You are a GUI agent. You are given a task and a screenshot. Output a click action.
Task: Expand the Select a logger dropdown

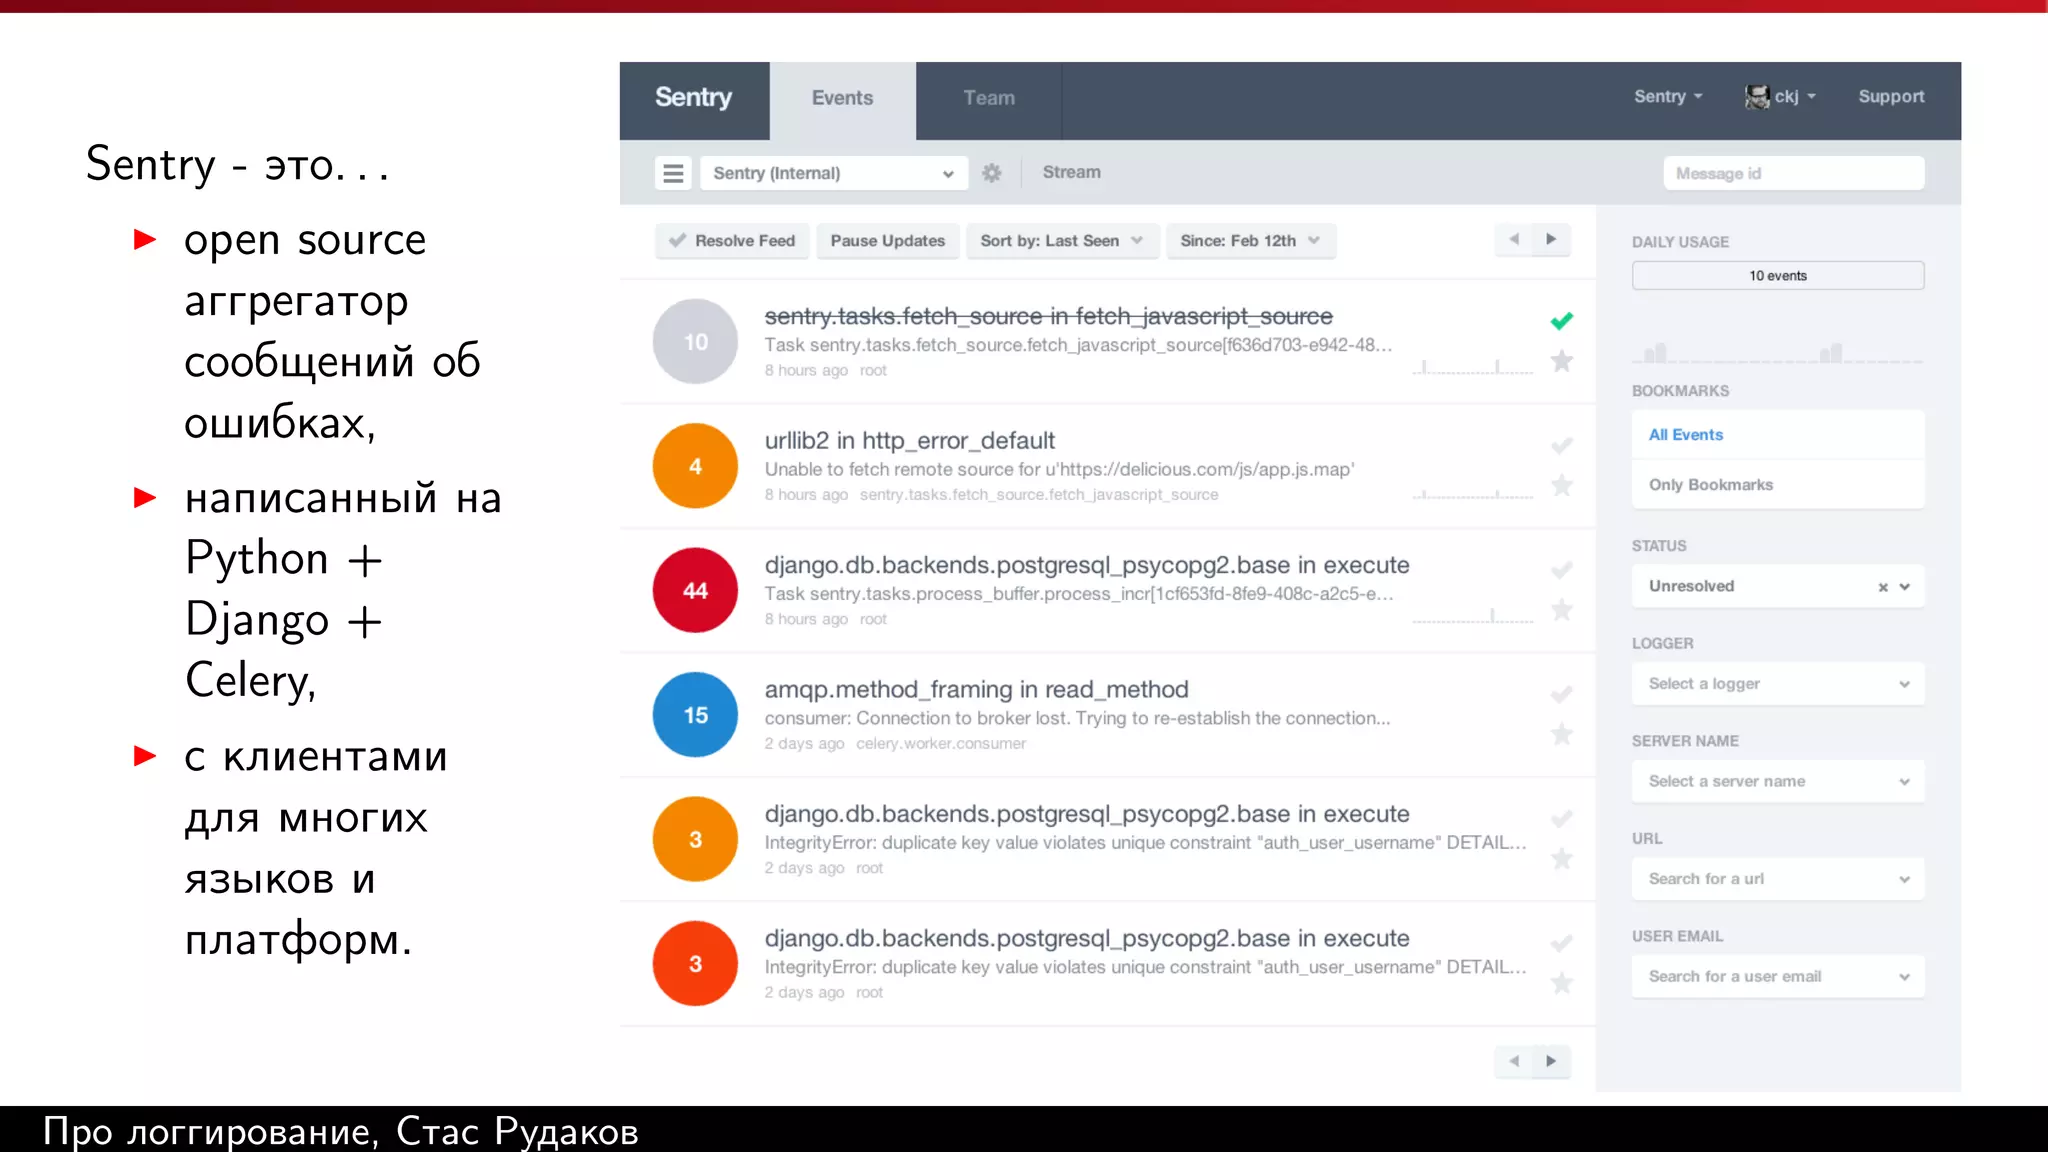click(x=1777, y=684)
